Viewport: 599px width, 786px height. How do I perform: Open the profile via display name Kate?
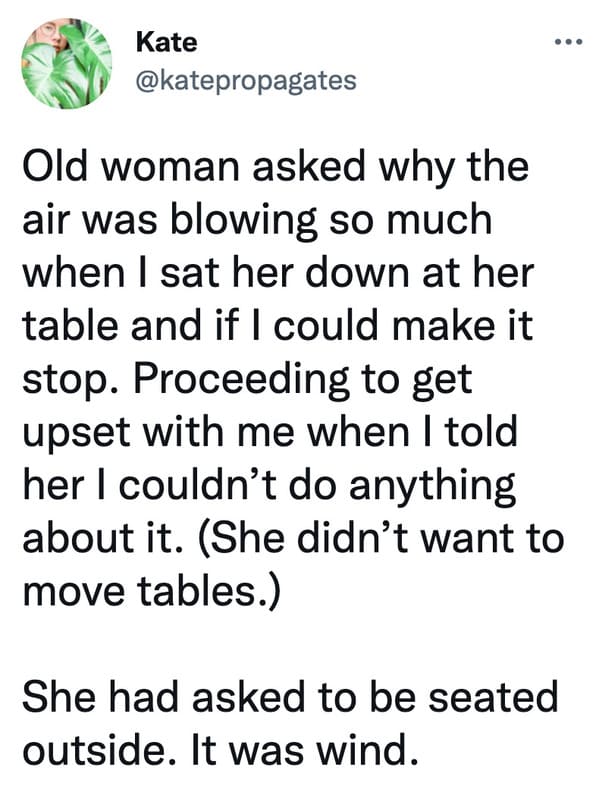166,42
